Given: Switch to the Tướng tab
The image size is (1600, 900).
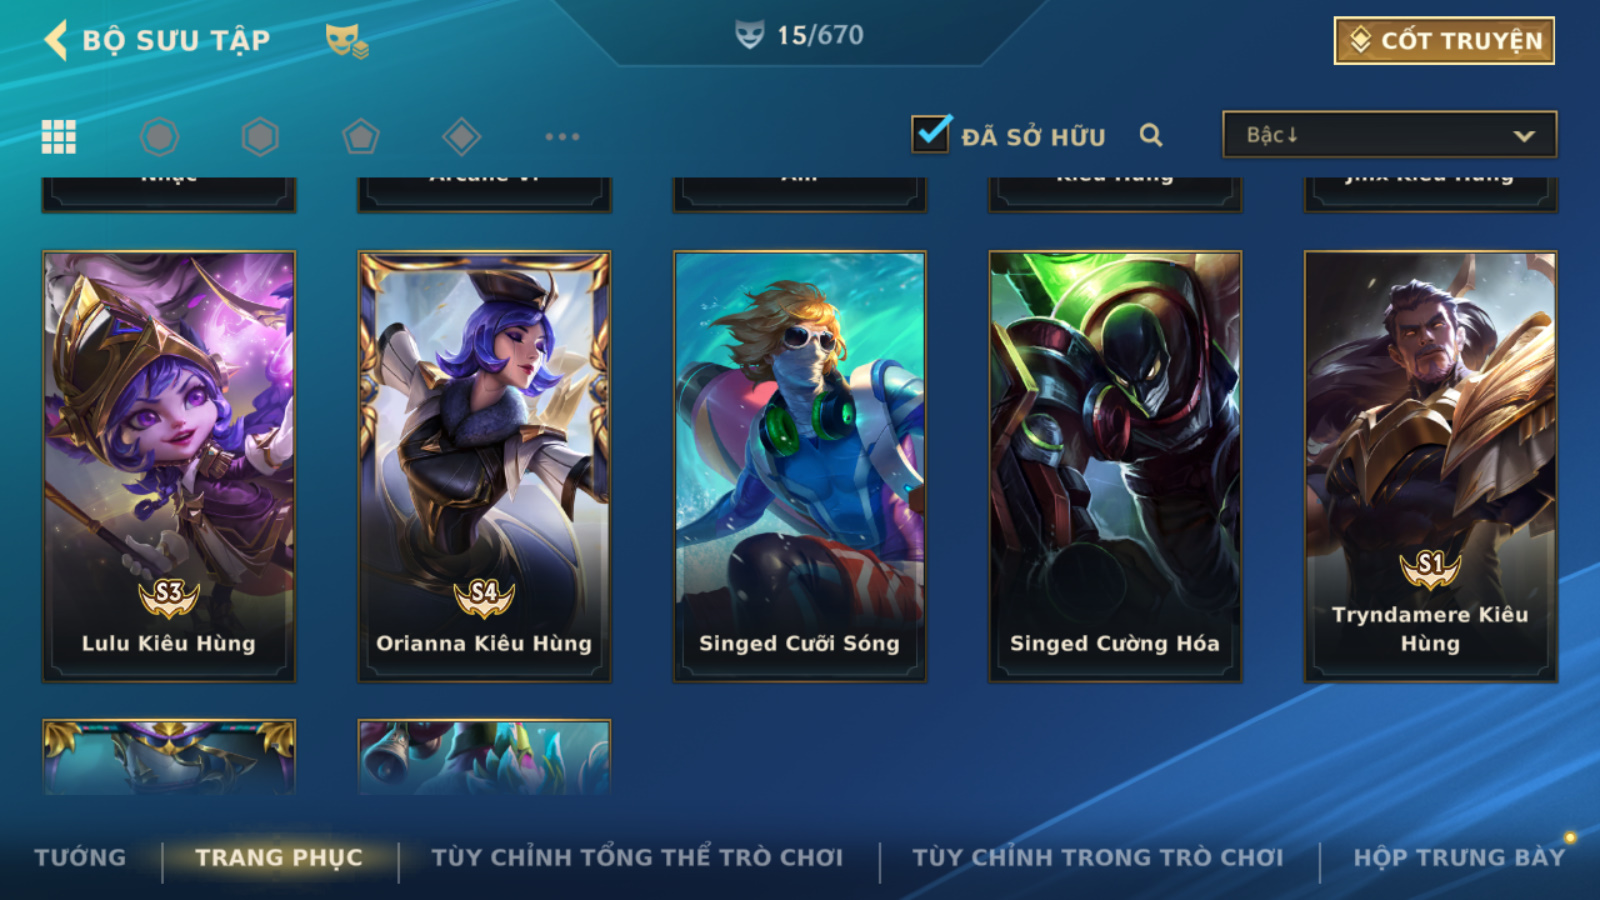Looking at the screenshot, I should pos(80,857).
